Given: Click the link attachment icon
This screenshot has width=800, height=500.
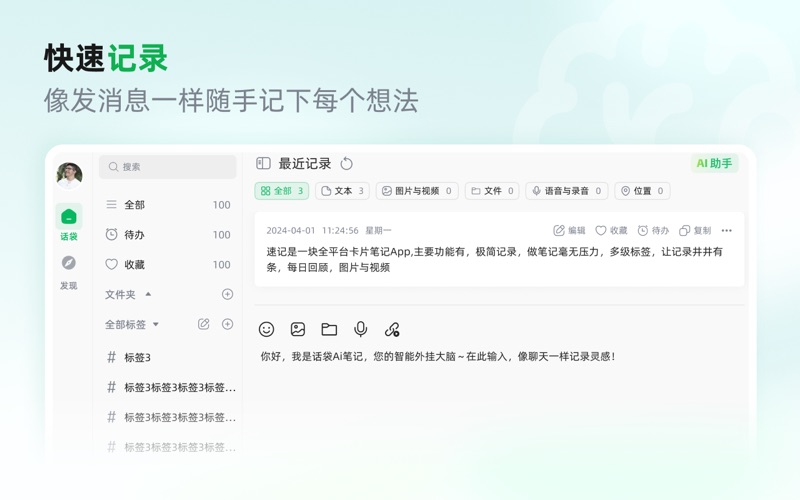Looking at the screenshot, I should [392, 329].
